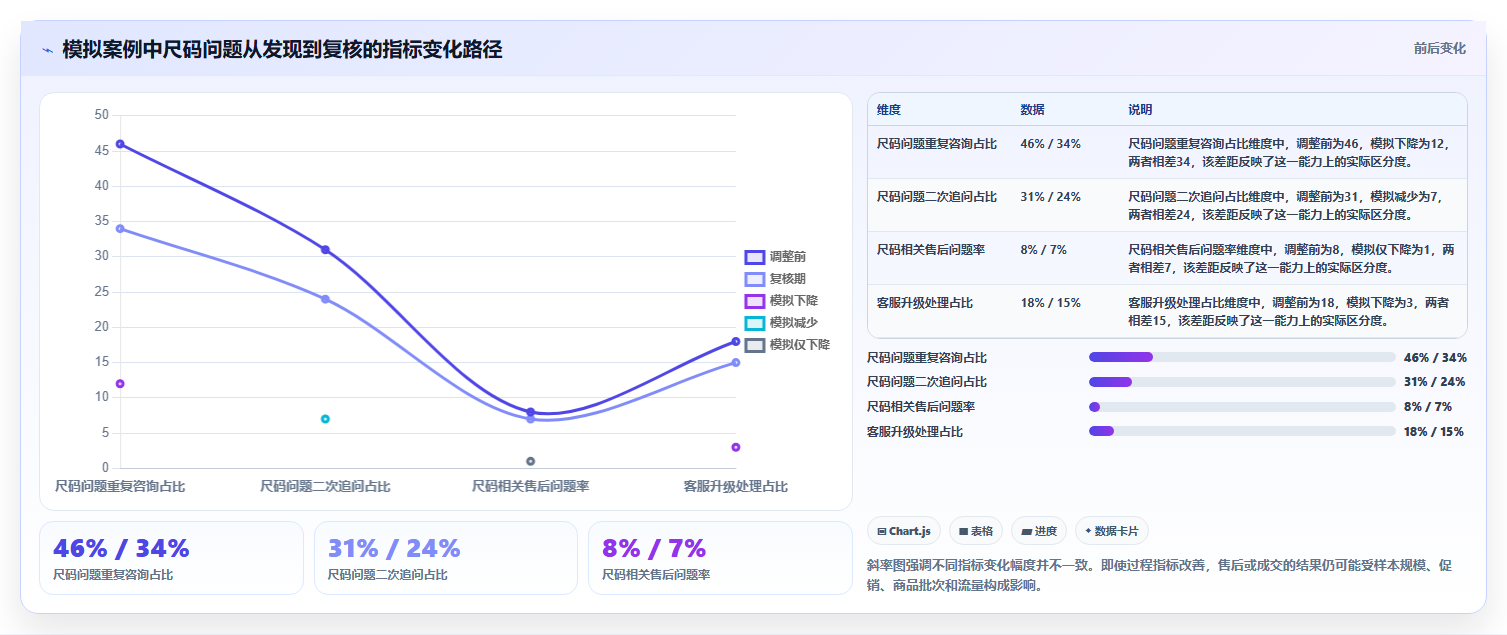Click the 调整前 point at value 46
The width and height of the screenshot is (1507, 635).
120,144
